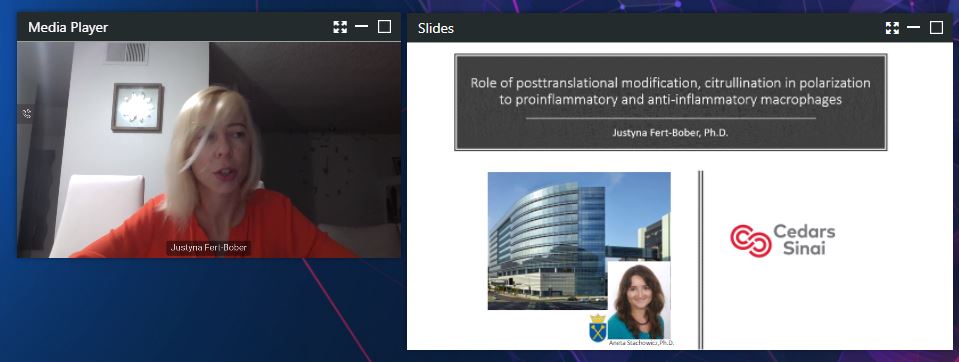Minimize the Slides panel
This screenshot has height=362, width=959.
[914, 28]
